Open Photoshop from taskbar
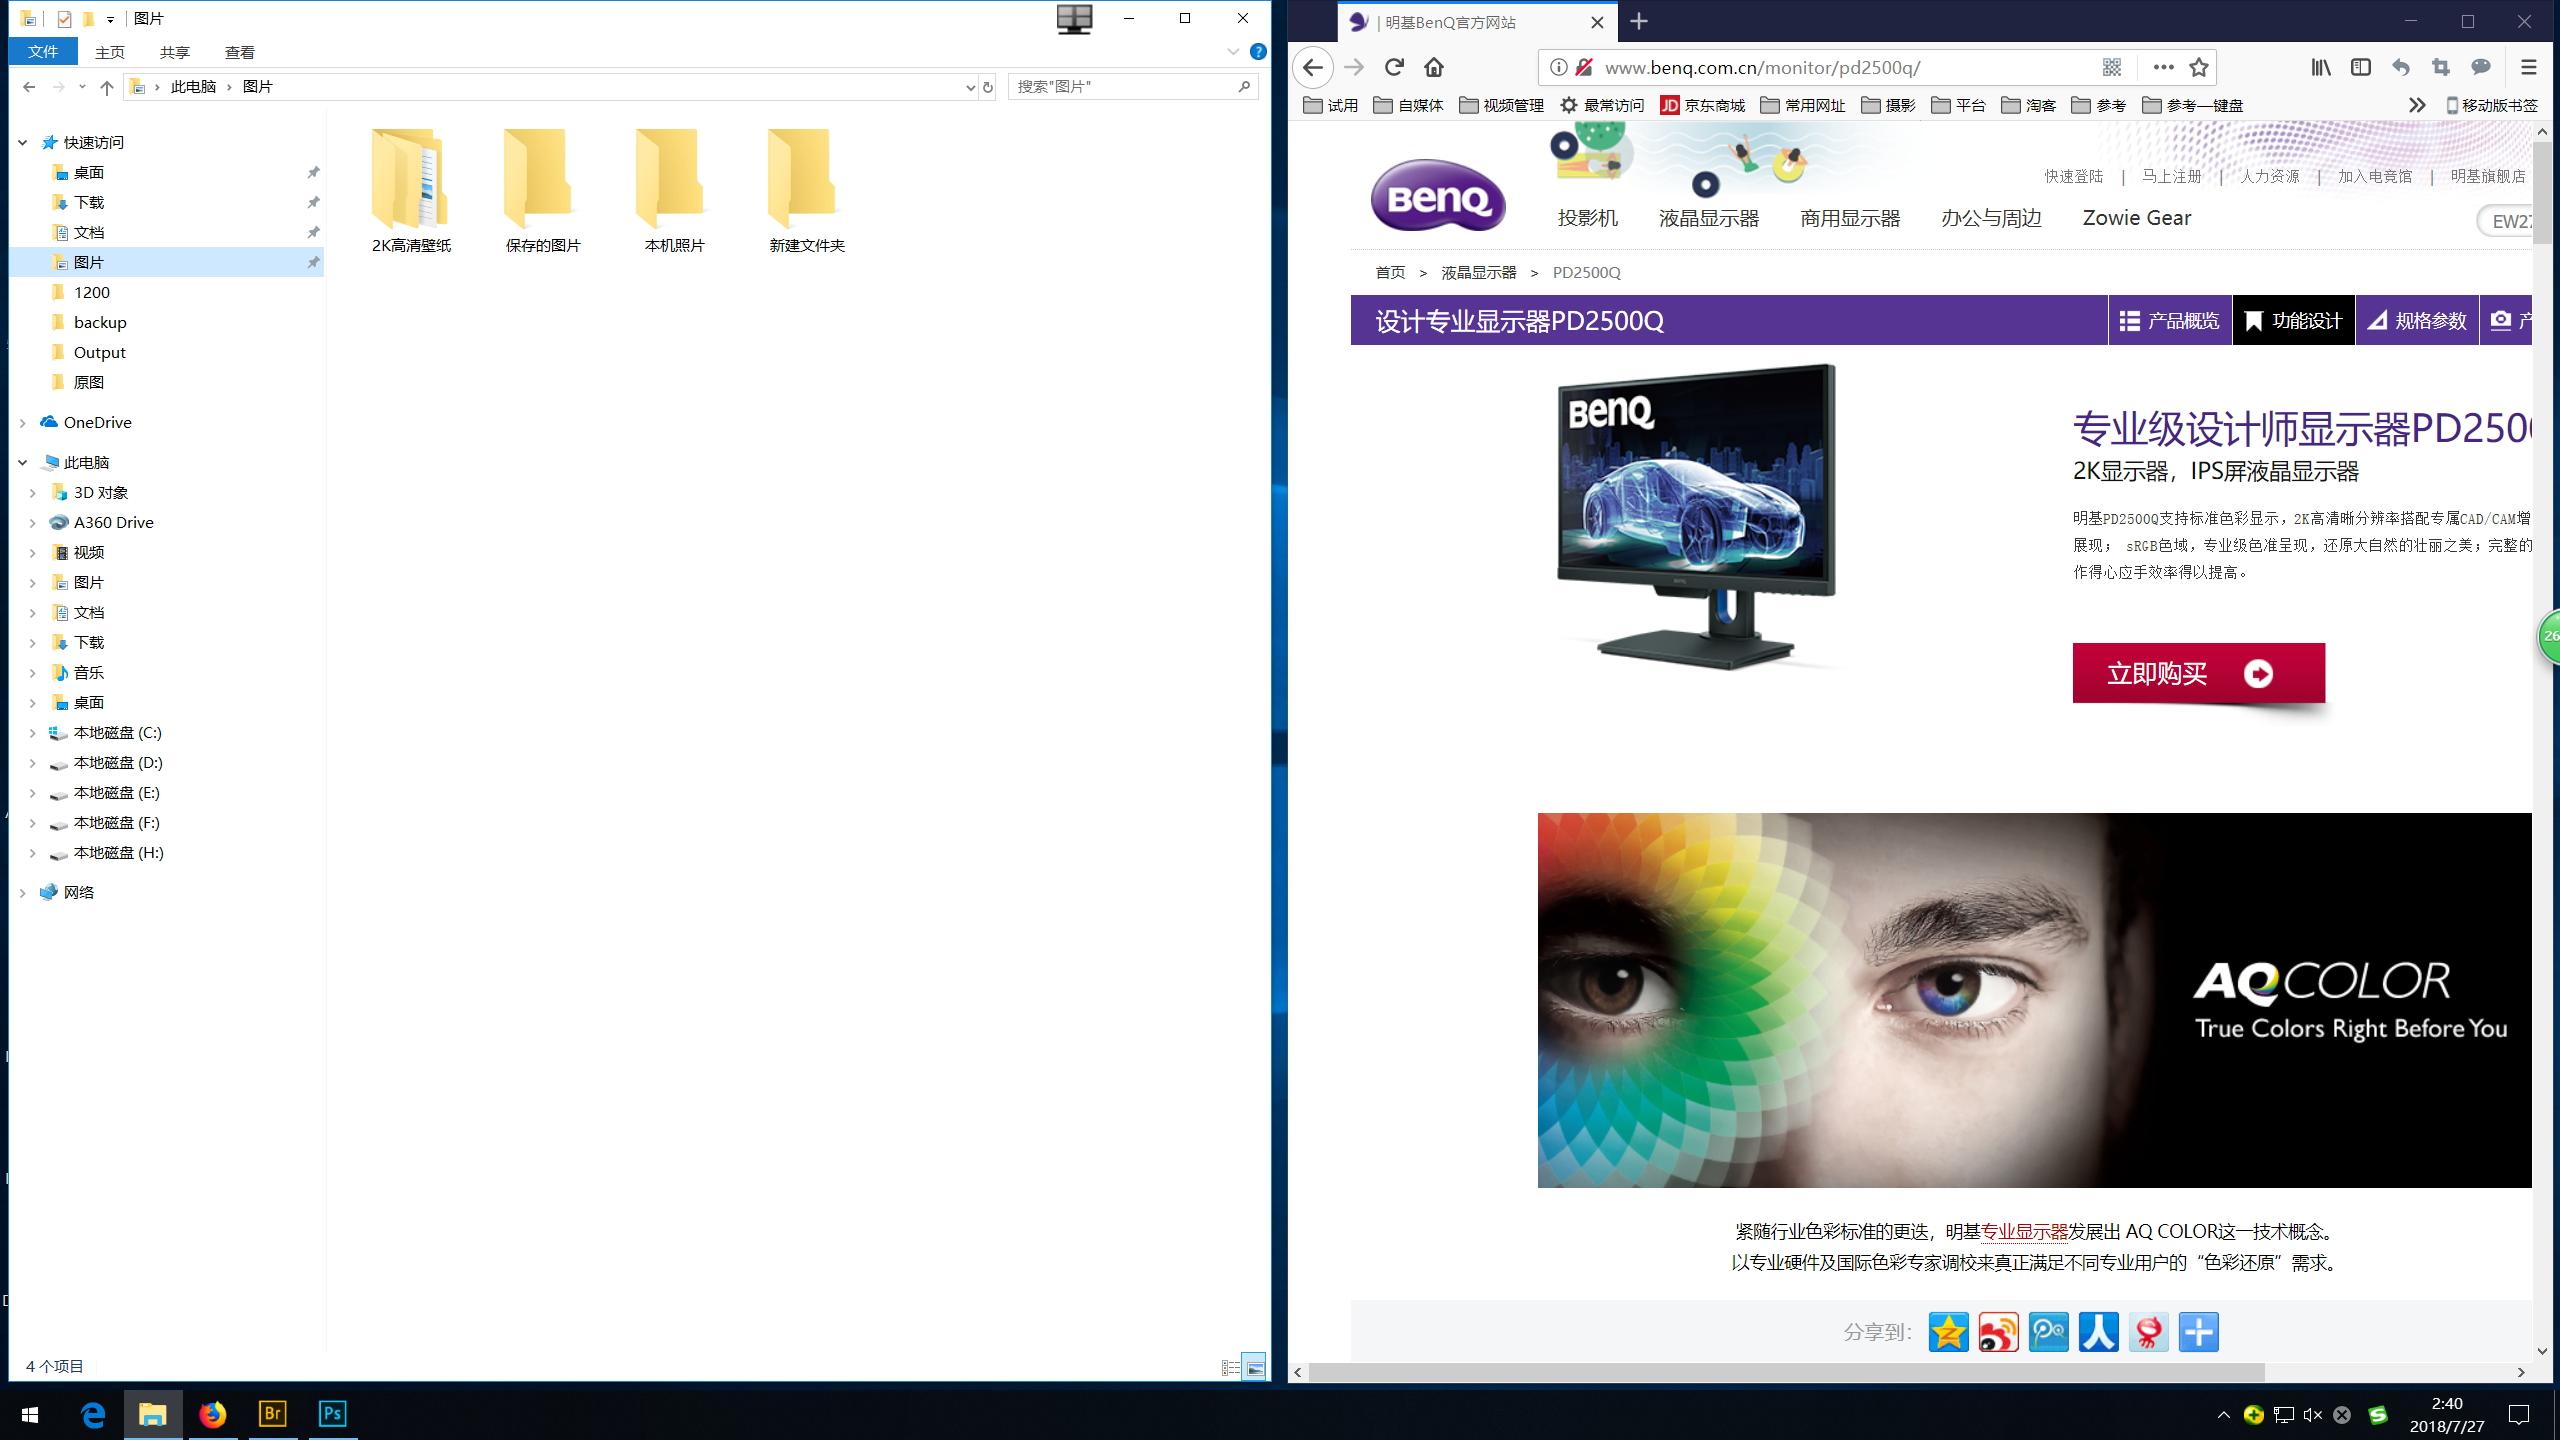Image resolution: width=2560 pixels, height=1440 pixels. pos(332,1414)
